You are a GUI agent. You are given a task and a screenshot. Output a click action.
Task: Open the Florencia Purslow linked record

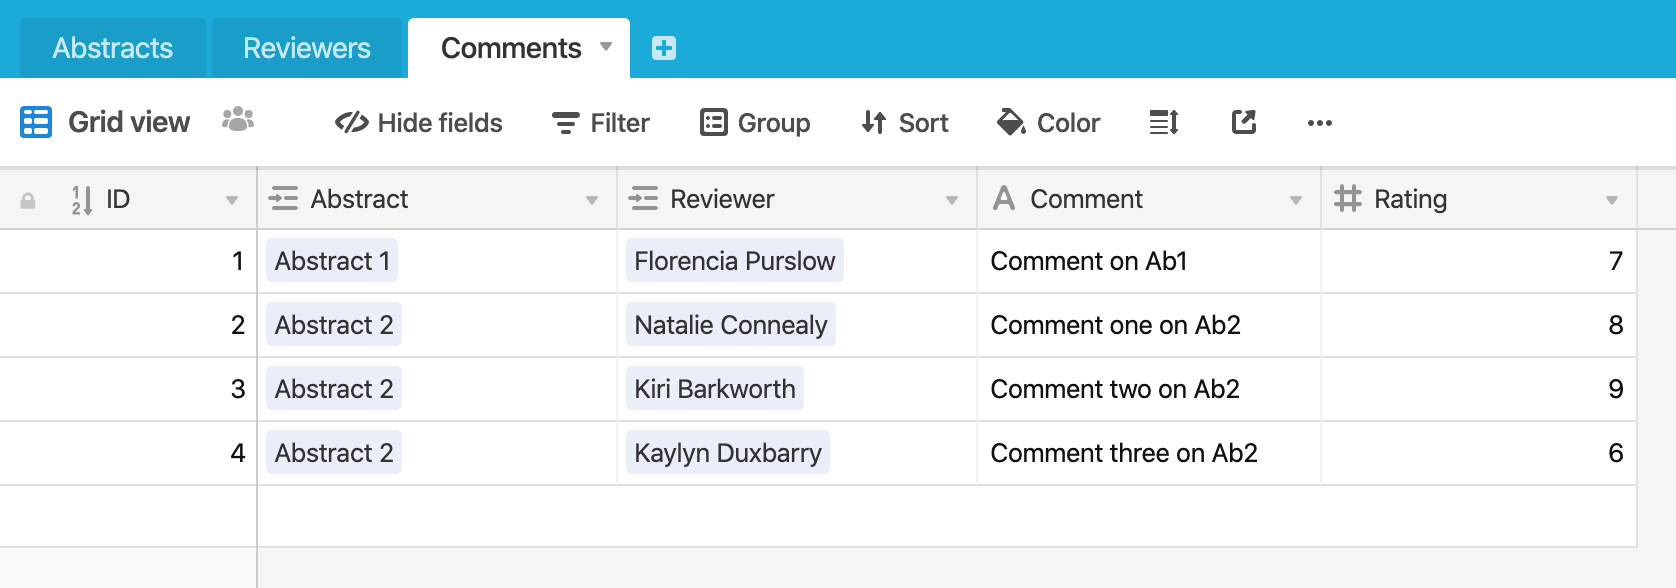point(735,261)
